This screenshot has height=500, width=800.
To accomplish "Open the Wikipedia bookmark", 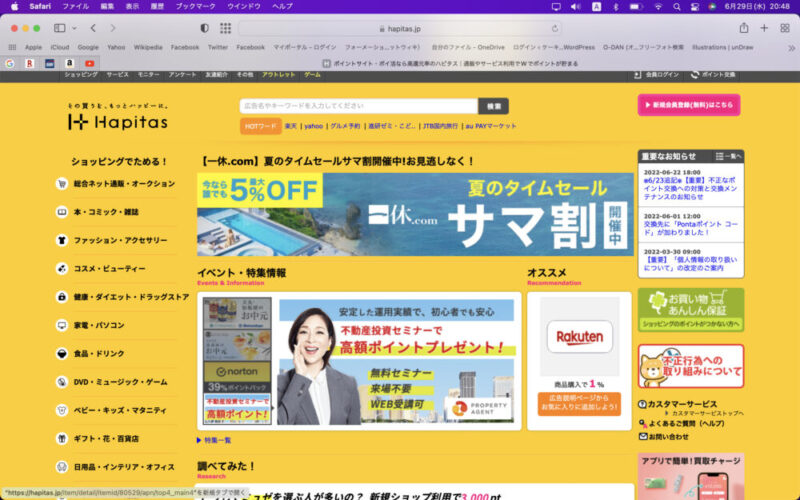I will [148, 47].
